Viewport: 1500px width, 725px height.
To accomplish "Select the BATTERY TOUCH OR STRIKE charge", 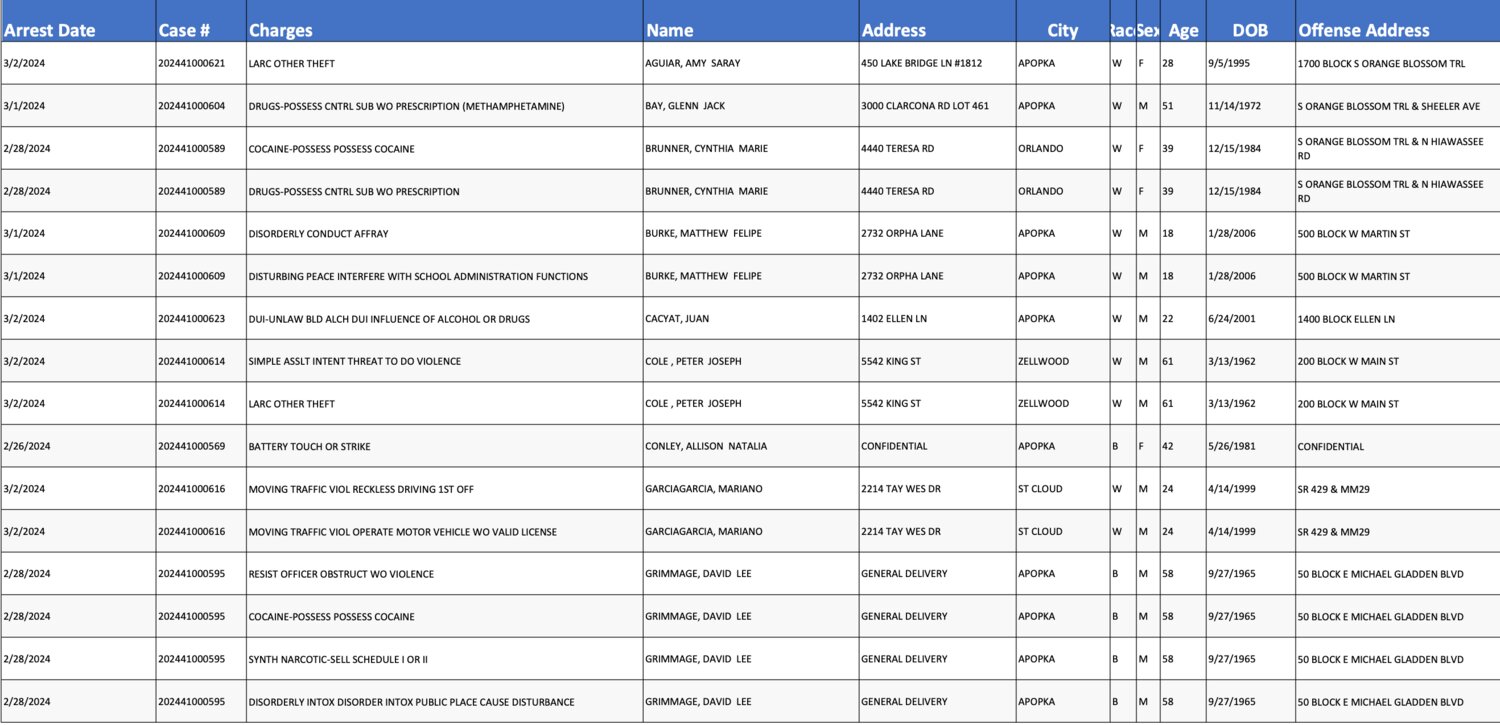I will 309,446.
